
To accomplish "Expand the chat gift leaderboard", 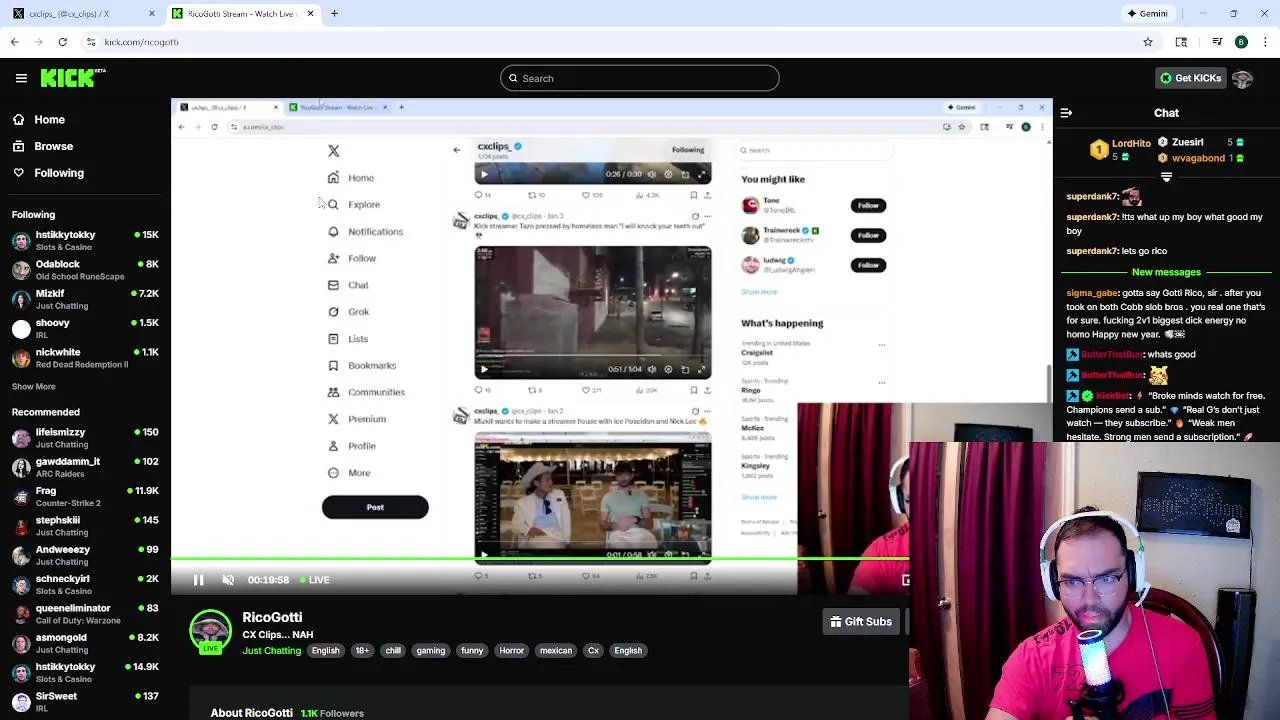I will click(x=1166, y=177).
